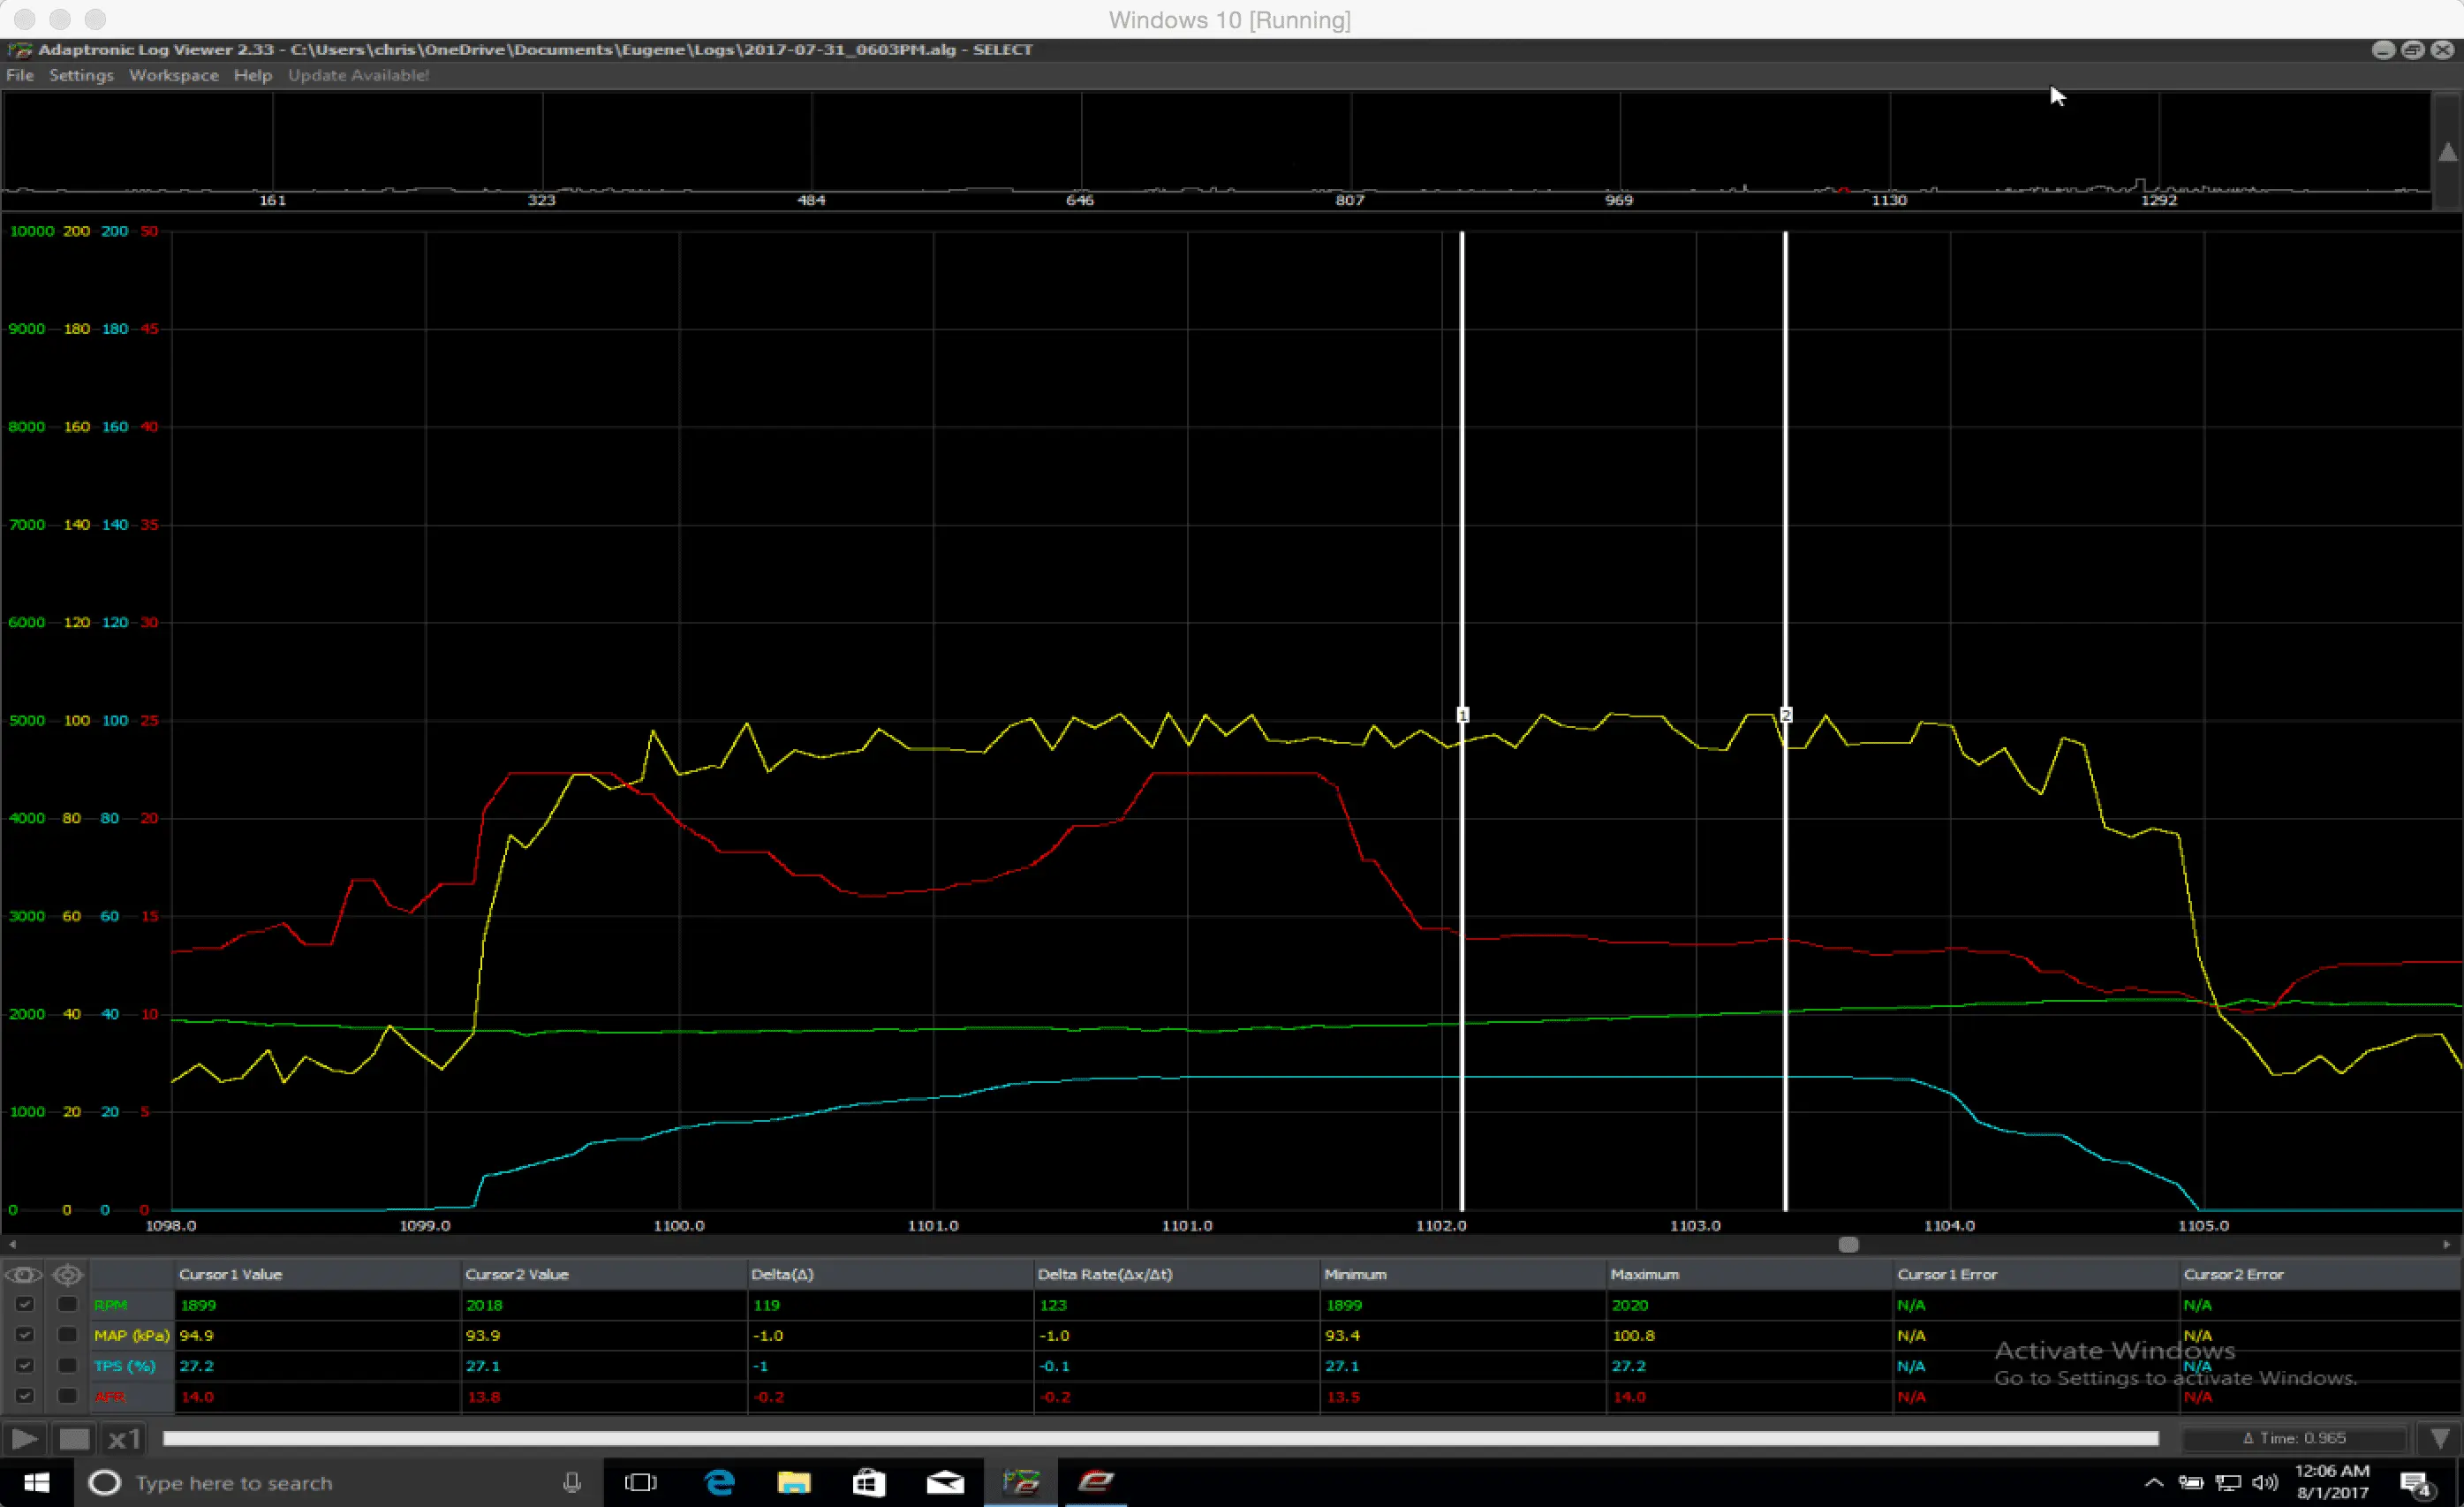Uncheck the RPM visibility checkbox

pyautogui.click(x=25, y=1304)
